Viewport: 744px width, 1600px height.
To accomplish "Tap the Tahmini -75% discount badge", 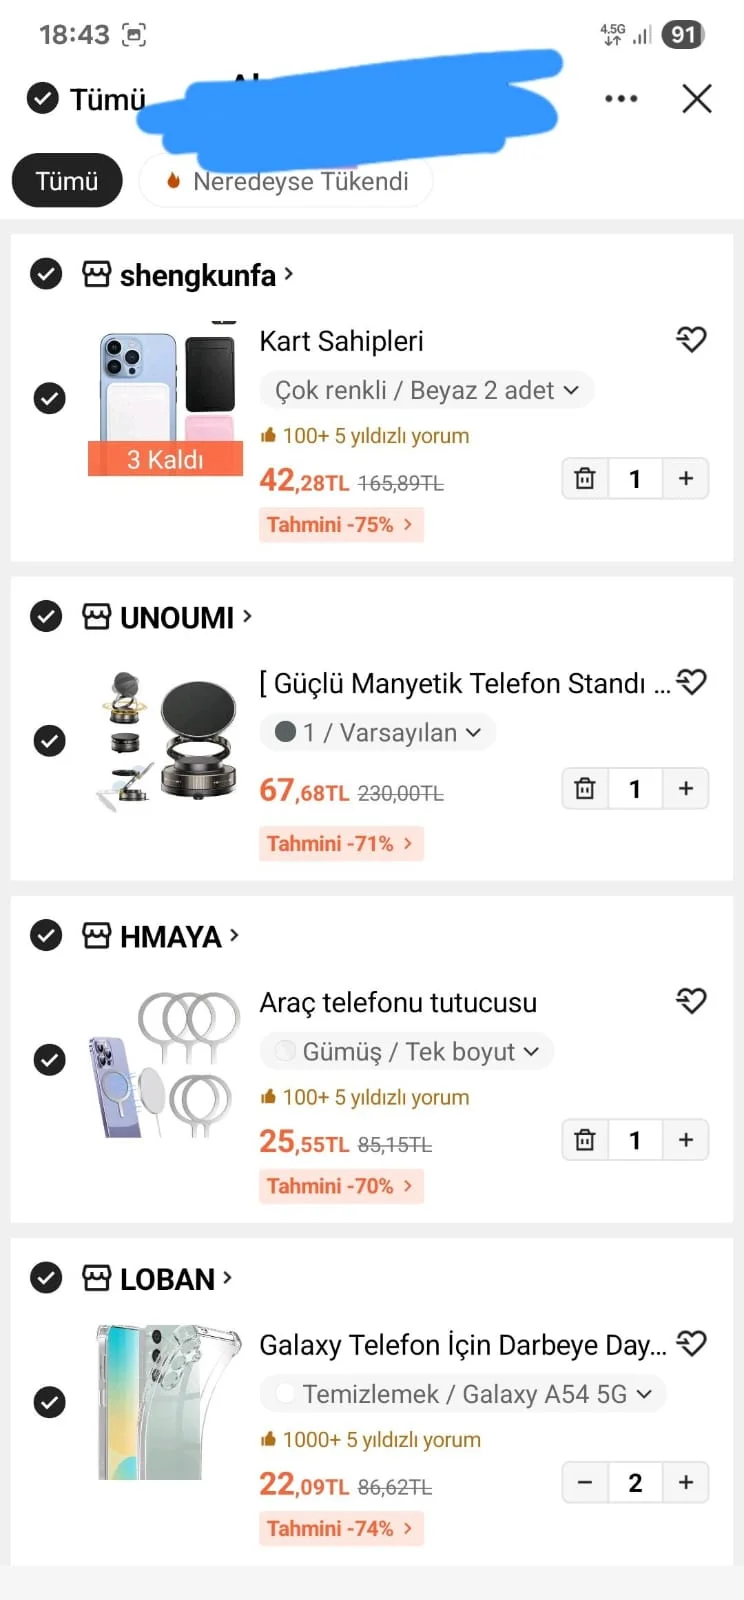I will coord(341,525).
